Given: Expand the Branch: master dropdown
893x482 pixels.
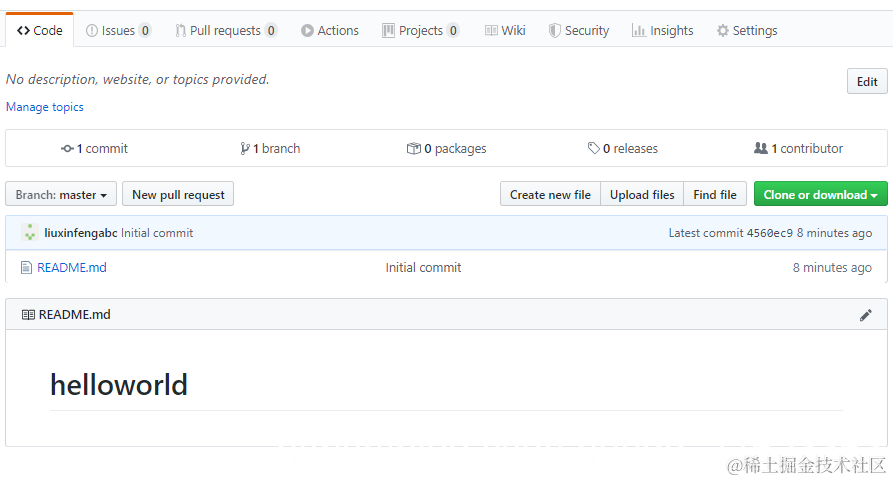Looking at the screenshot, I should (61, 194).
